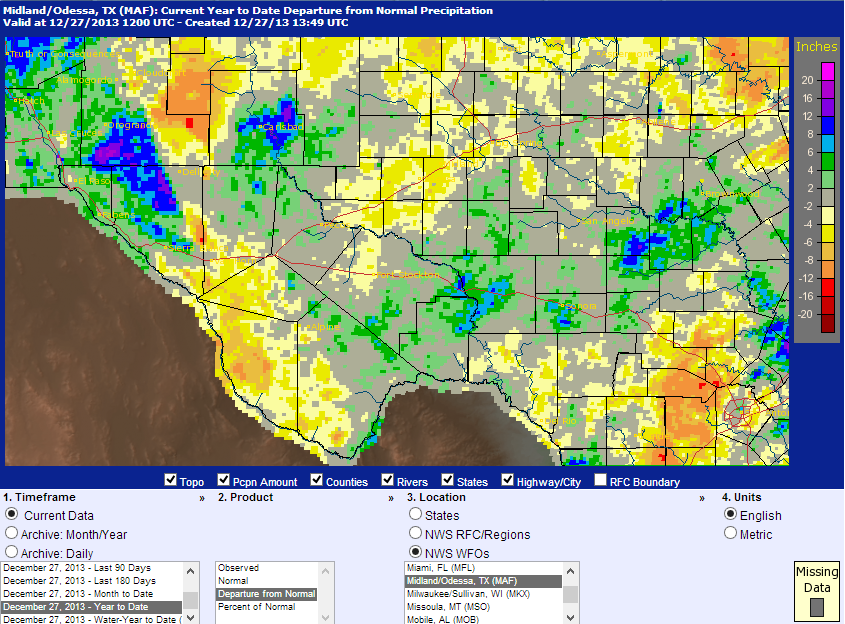
Task: Choose States under Location options
Action: (415, 514)
